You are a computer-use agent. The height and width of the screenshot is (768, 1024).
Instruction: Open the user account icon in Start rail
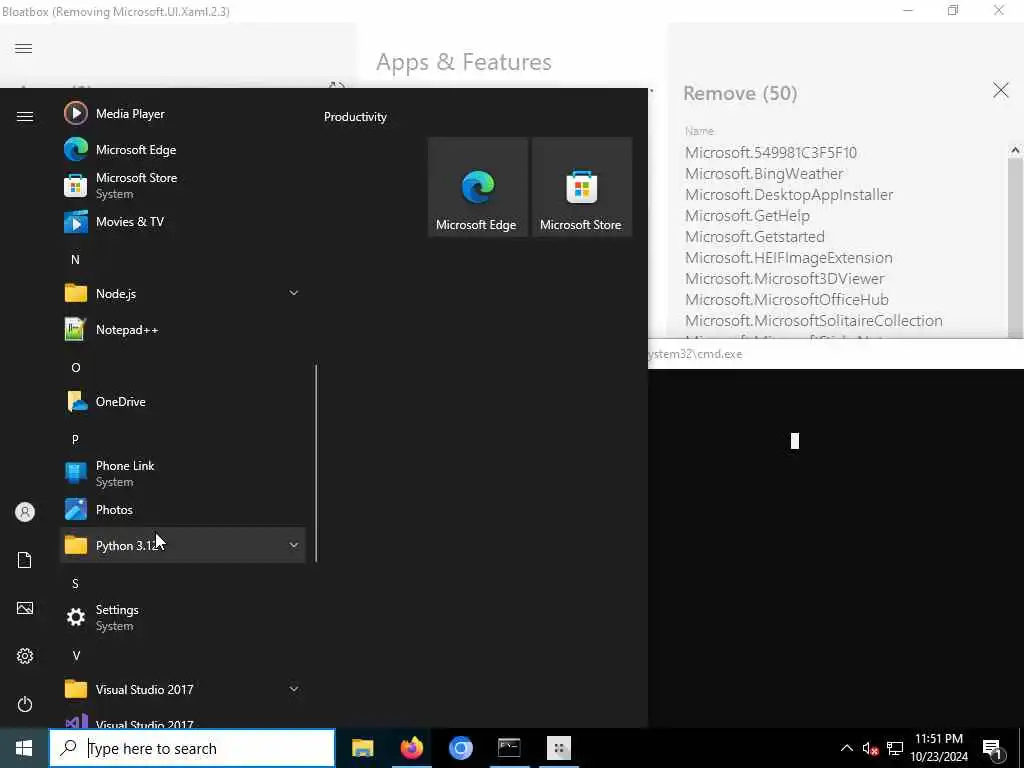coord(25,512)
